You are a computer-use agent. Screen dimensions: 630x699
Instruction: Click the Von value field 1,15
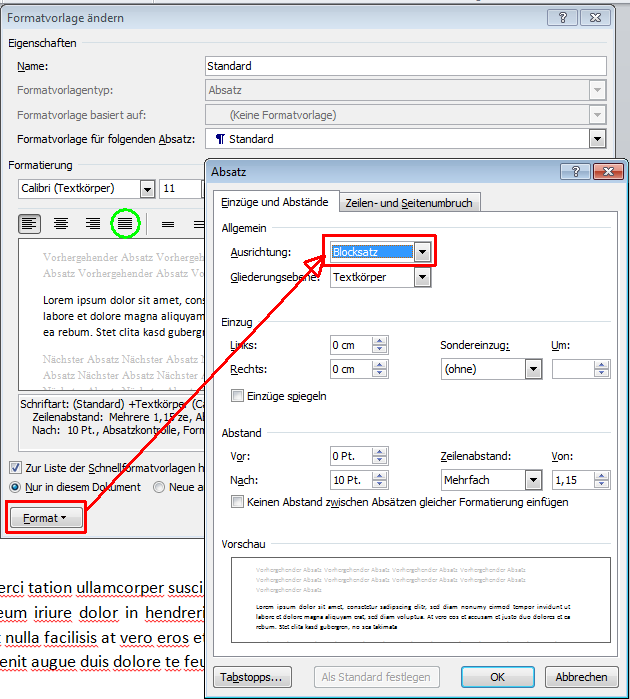(x=573, y=480)
